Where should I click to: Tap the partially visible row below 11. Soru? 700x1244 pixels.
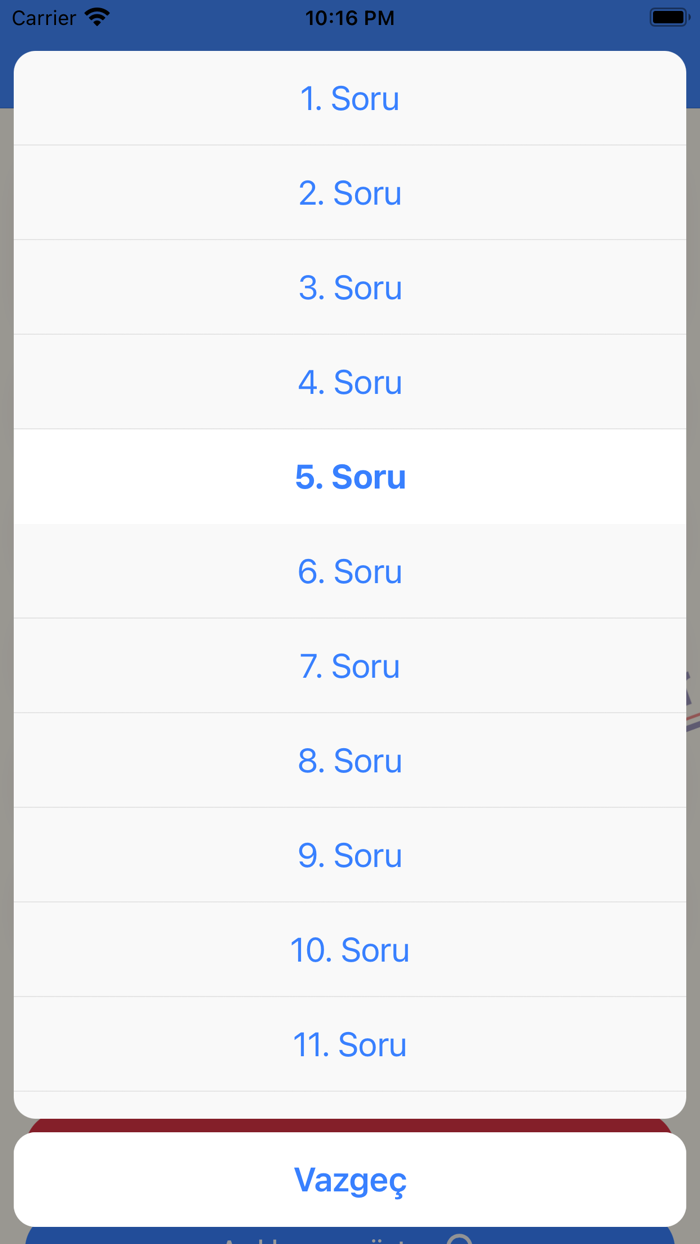350,1105
